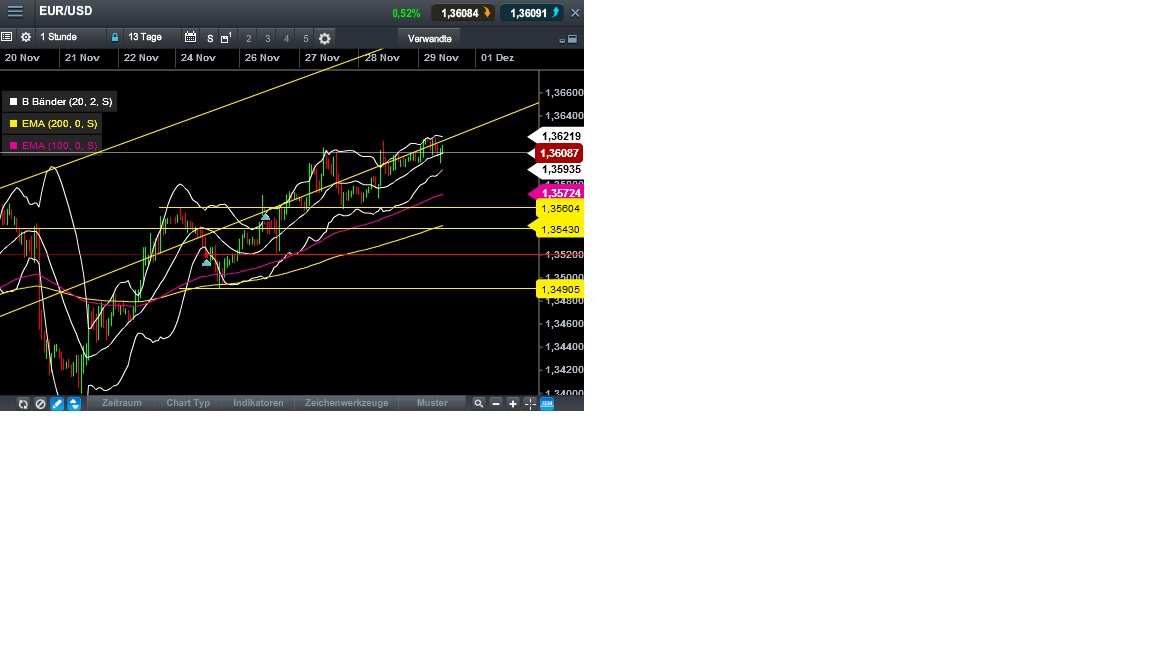The image size is (1152, 648).
Task: Click the refresh chart icon
Action: pyautogui.click(x=22, y=403)
